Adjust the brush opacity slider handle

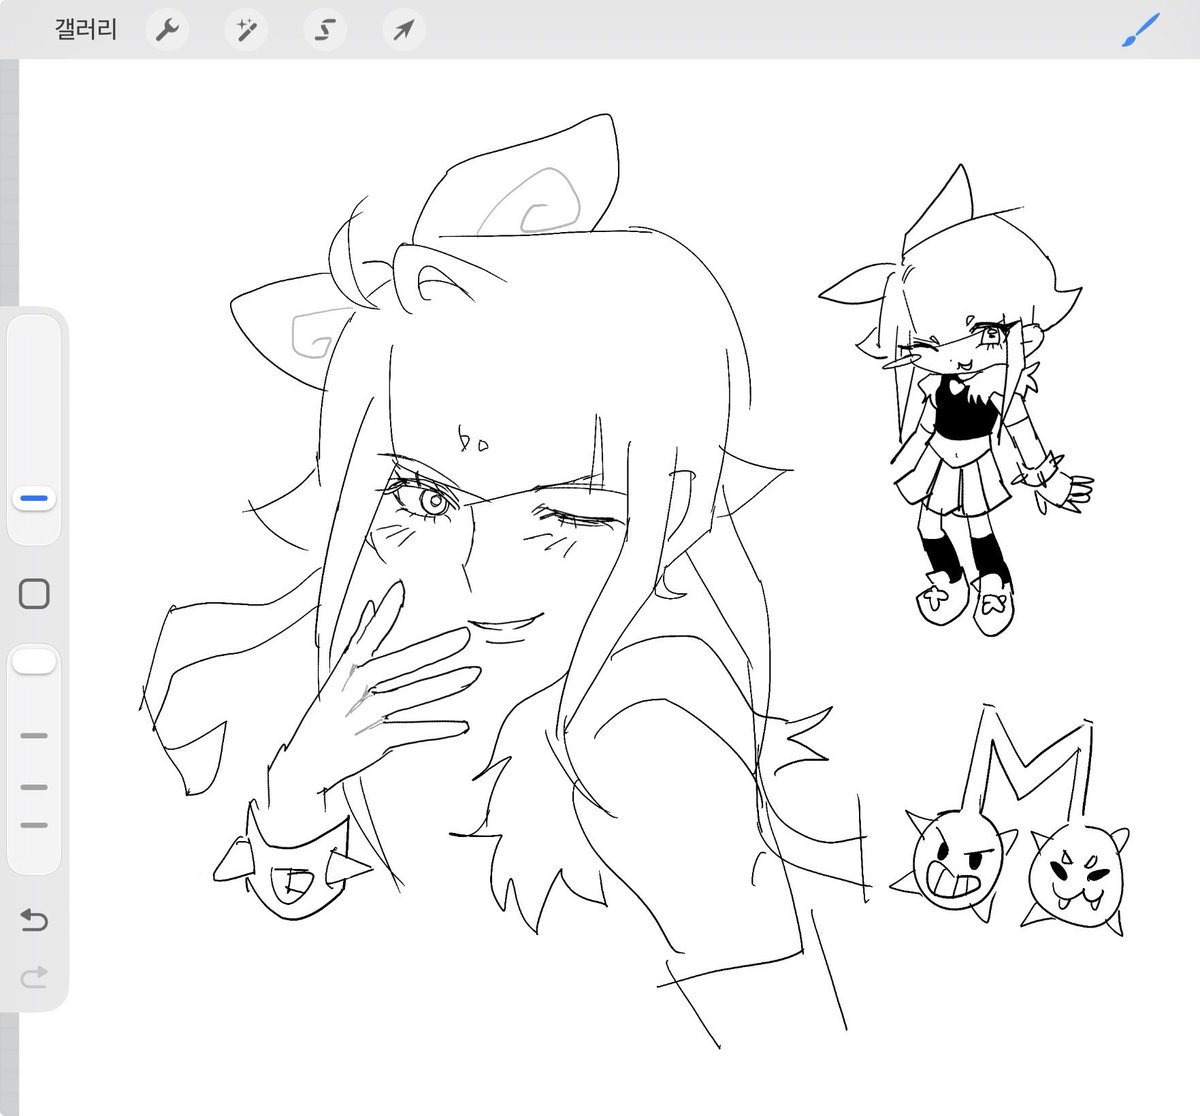[x=35, y=661]
